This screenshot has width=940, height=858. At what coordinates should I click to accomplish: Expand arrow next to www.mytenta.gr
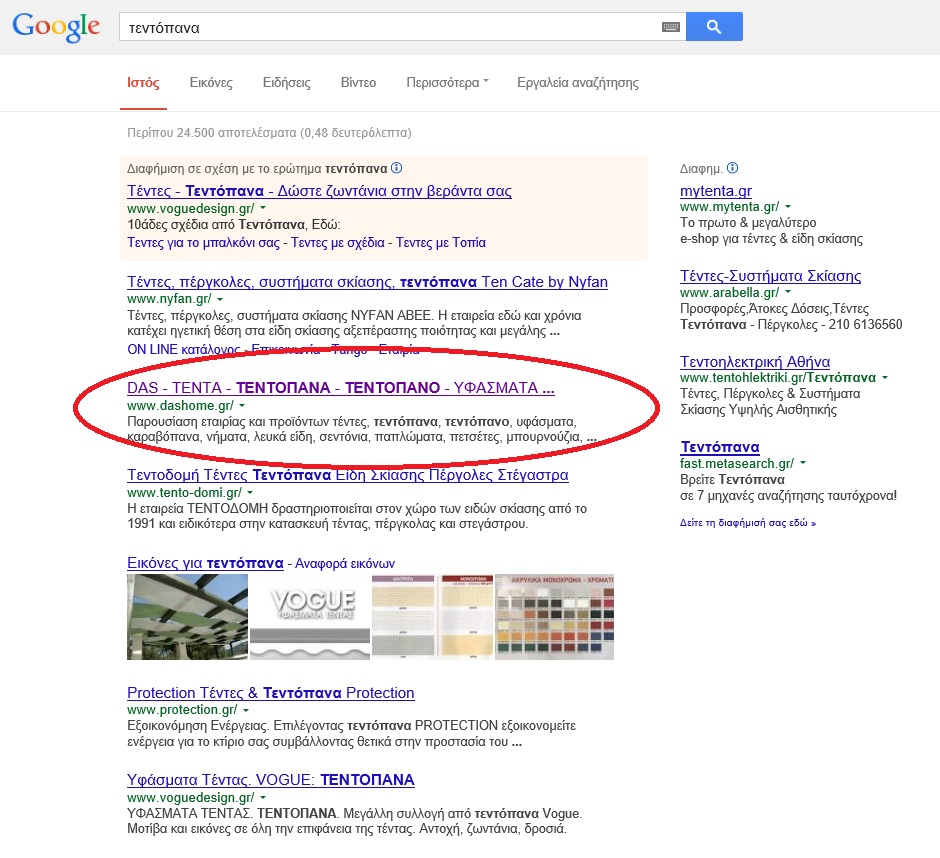[788, 206]
